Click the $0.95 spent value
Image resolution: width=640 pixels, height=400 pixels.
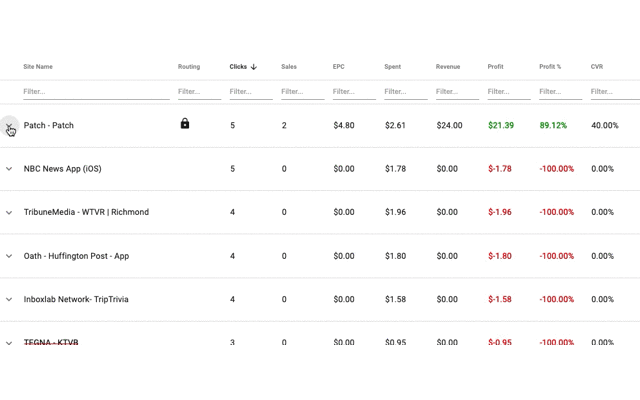[x=395, y=342]
